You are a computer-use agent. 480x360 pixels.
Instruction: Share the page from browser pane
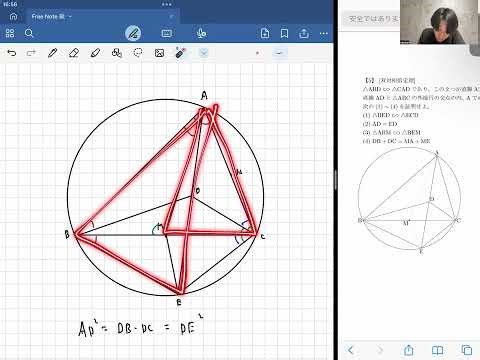pos(408,350)
